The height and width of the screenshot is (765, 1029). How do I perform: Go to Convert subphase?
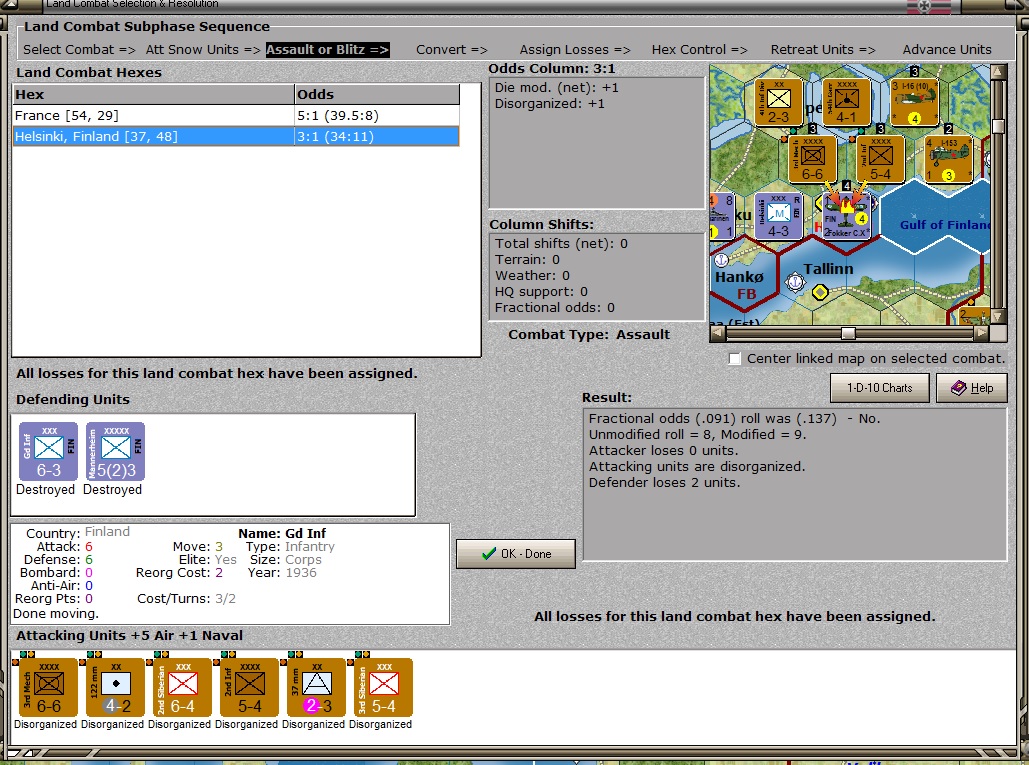coord(452,50)
